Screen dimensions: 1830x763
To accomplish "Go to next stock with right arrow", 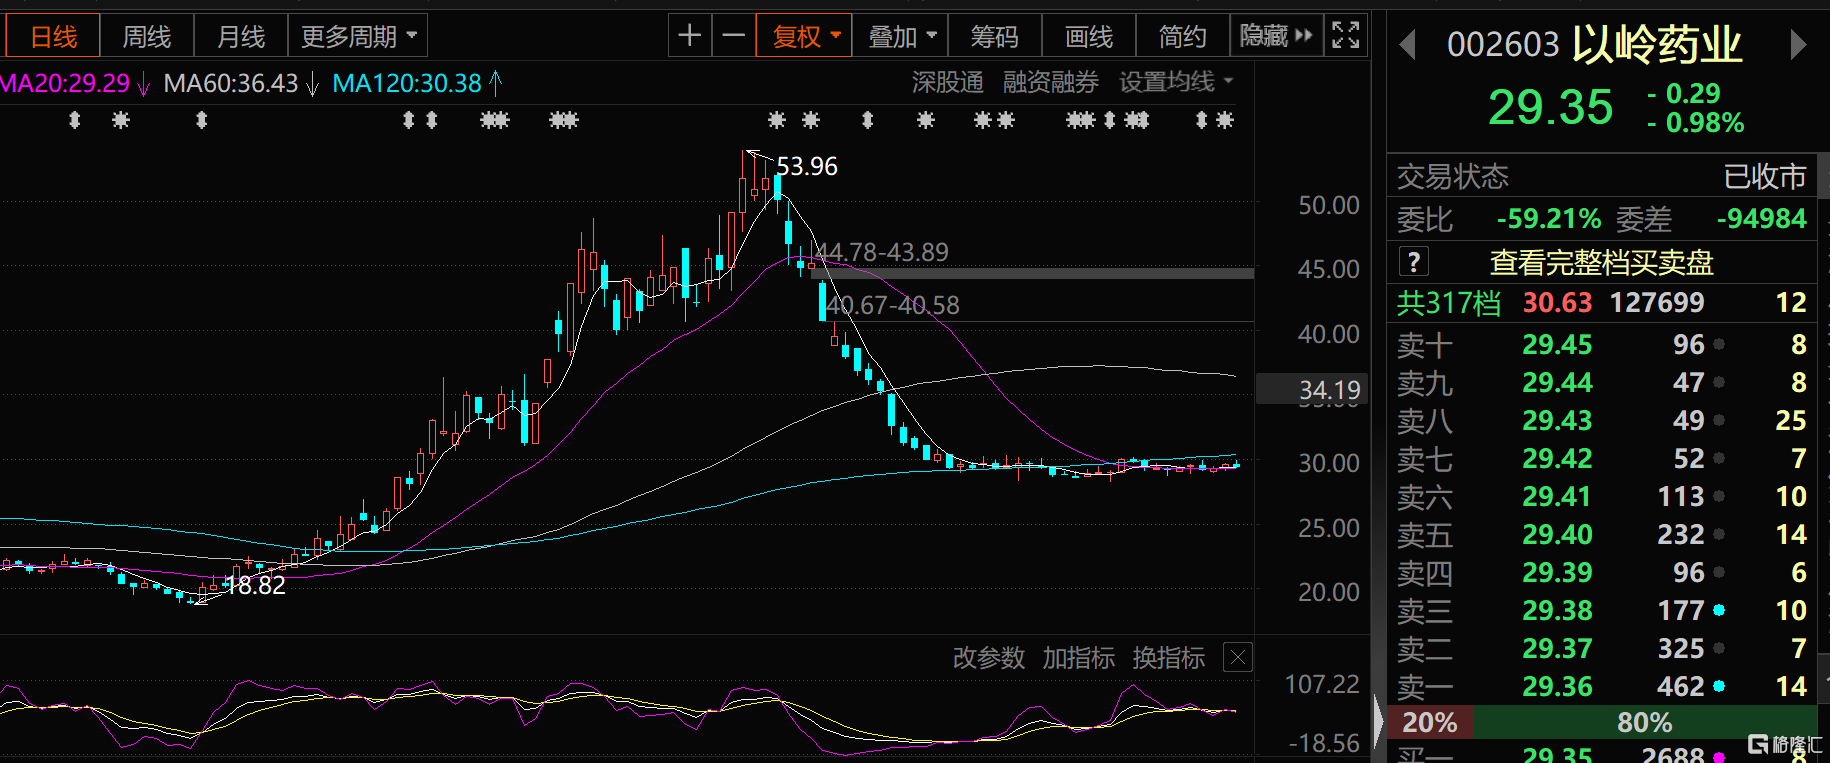I will point(1798,45).
